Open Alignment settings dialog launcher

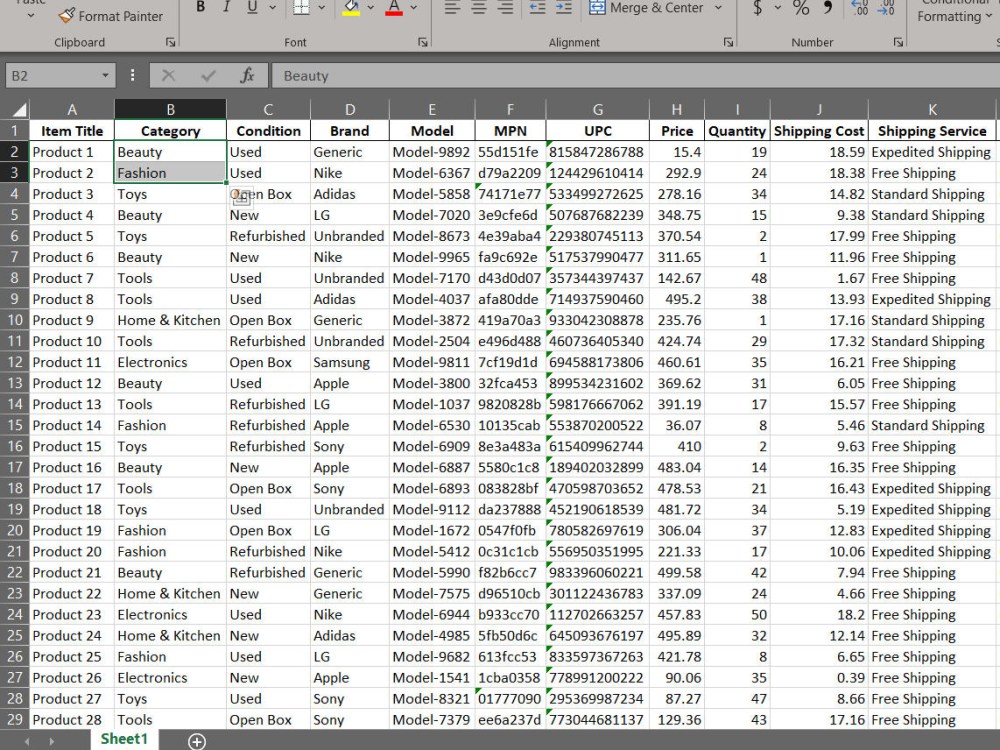coord(728,42)
